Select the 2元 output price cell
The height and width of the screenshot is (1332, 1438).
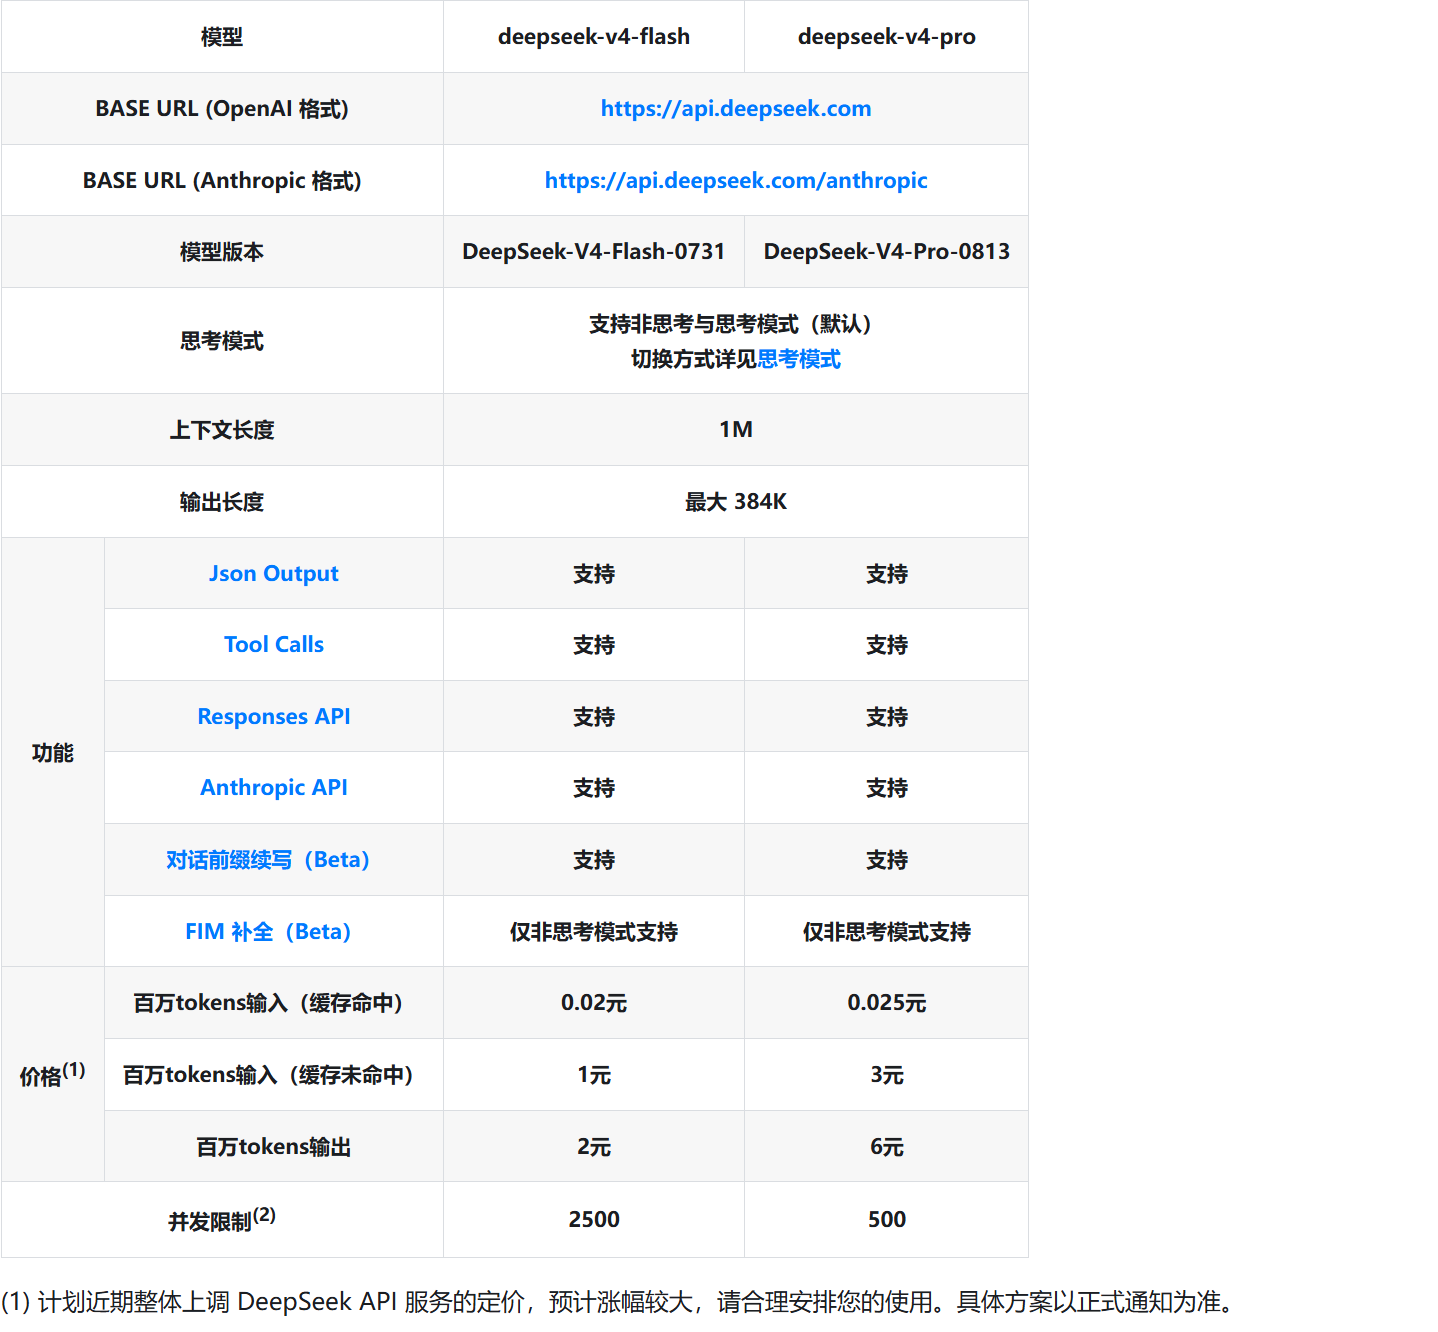pyautogui.click(x=594, y=1147)
